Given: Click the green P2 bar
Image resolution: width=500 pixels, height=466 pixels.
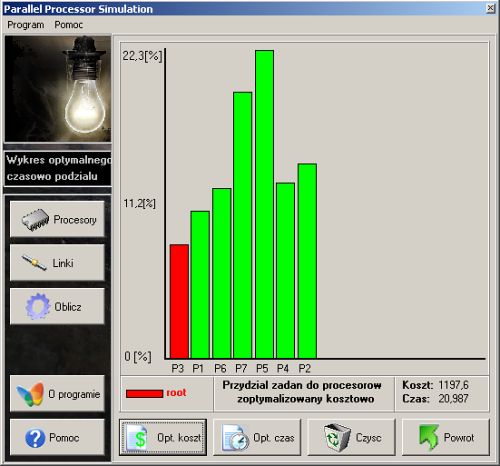Looking at the screenshot, I should (x=307, y=261).
